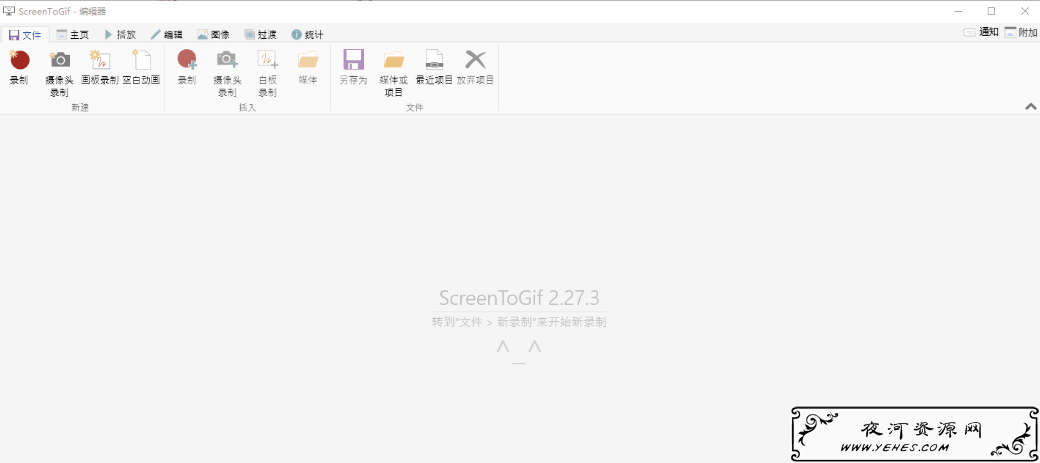The image size is (1040, 463).
Task: Collapse the ribbon with the chevron arrow
Action: point(1031,106)
